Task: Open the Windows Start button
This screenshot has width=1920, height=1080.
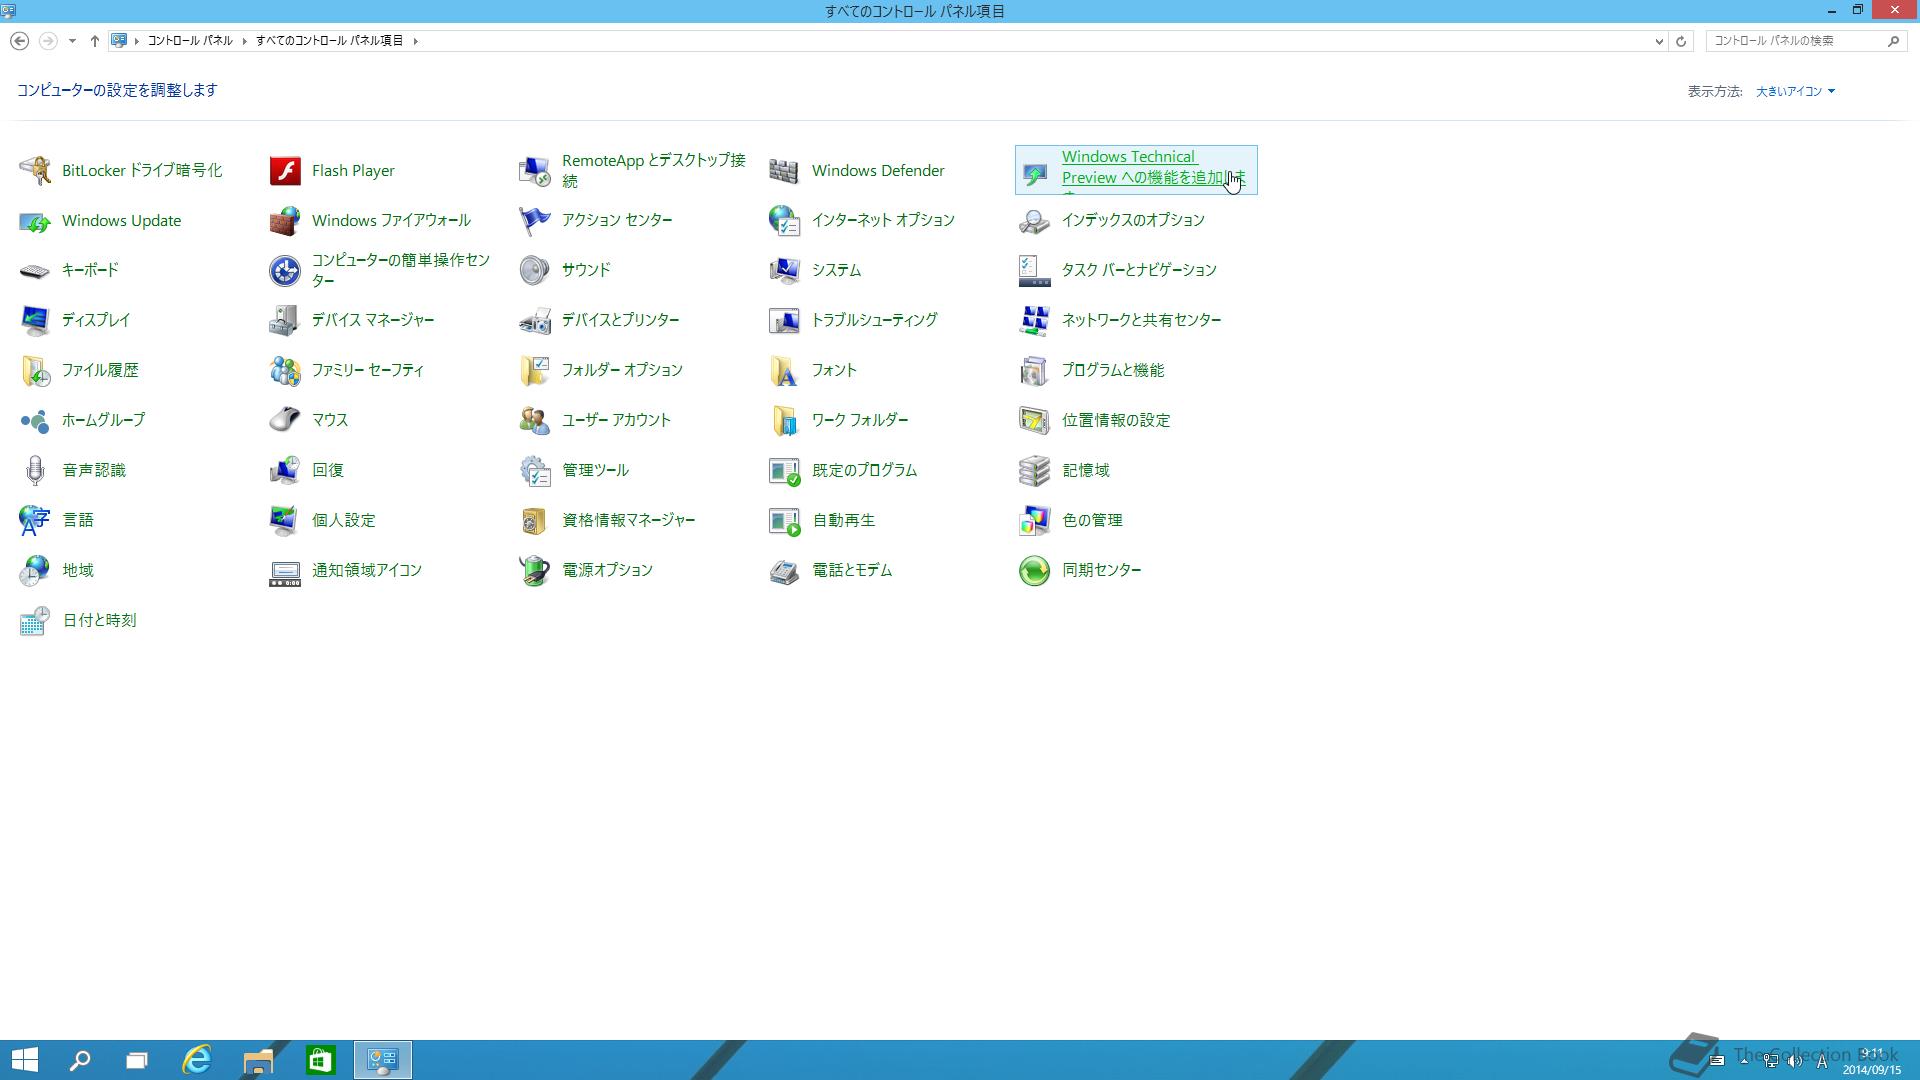Action: (x=25, y=1060)
